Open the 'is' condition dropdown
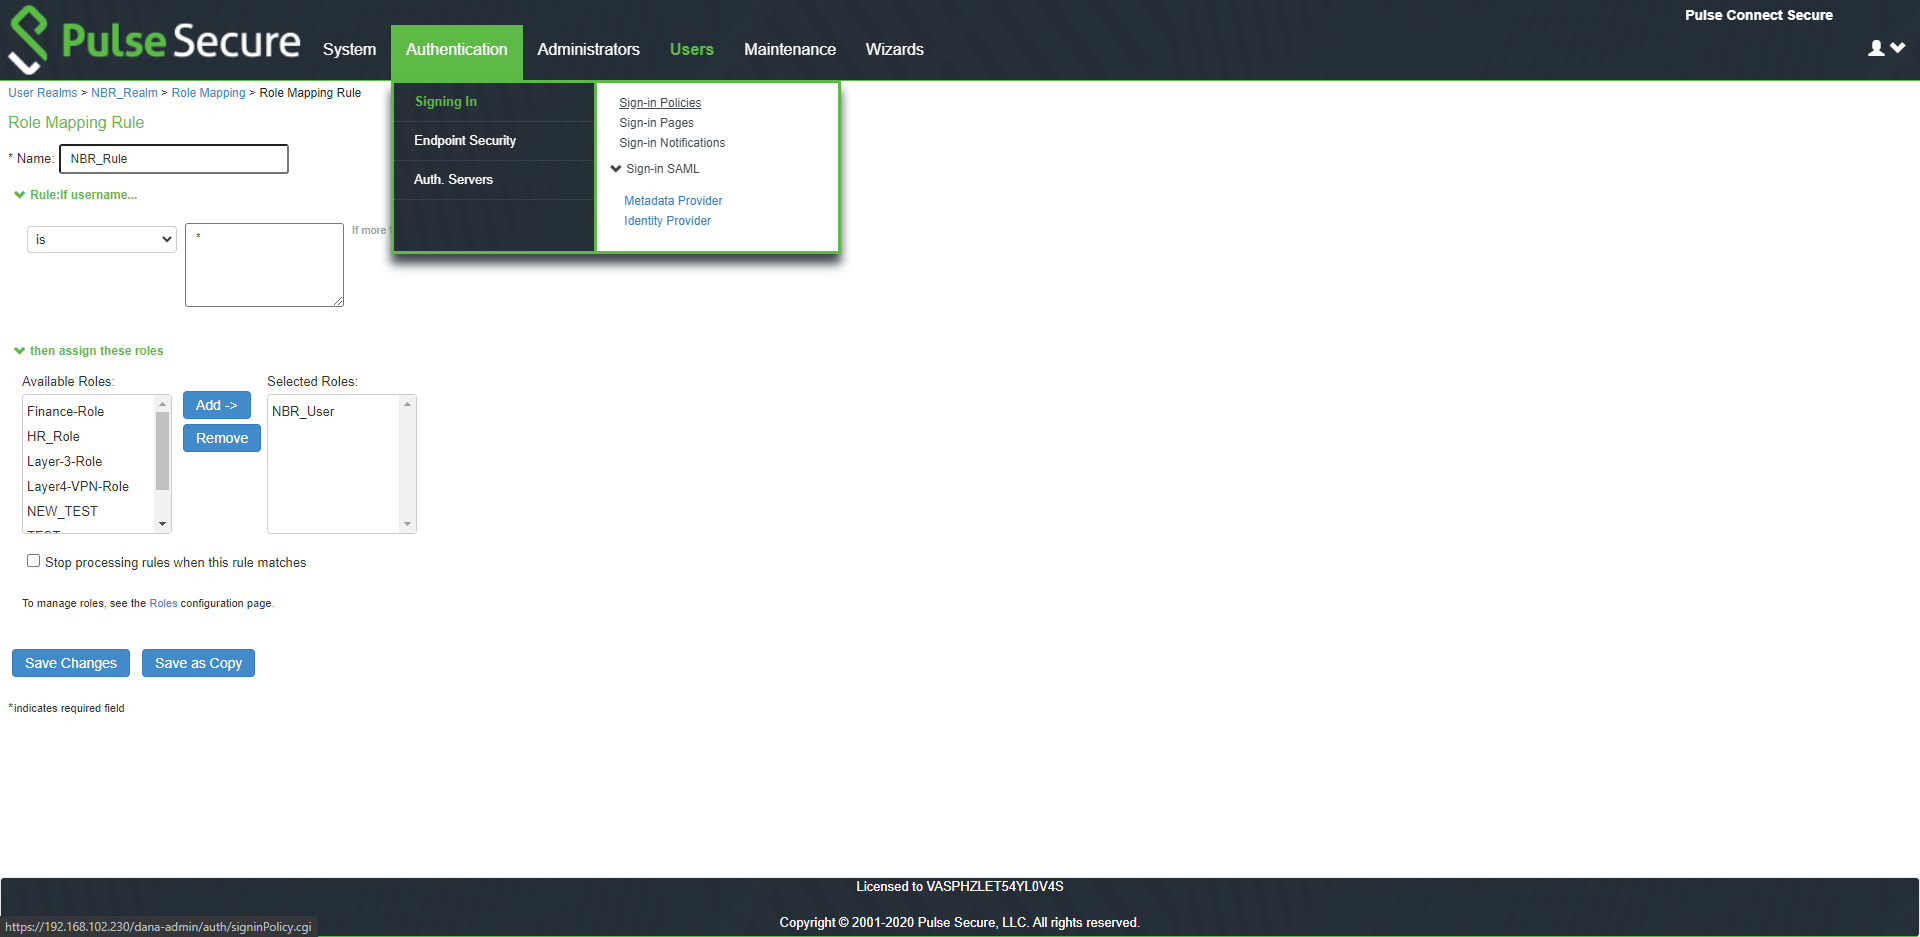The width and height of the screenshot is (1920, 937). (x=102, y=240)
